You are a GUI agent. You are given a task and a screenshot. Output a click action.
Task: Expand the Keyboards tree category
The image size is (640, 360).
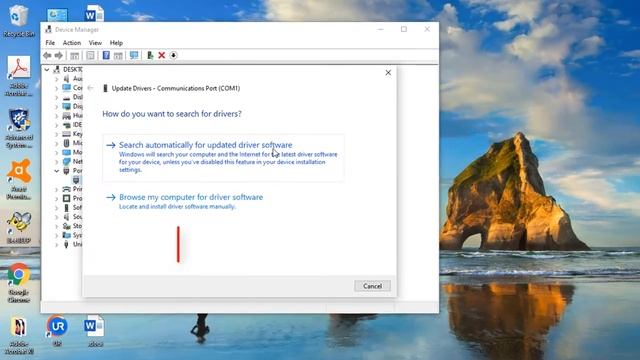pos(57,134)
